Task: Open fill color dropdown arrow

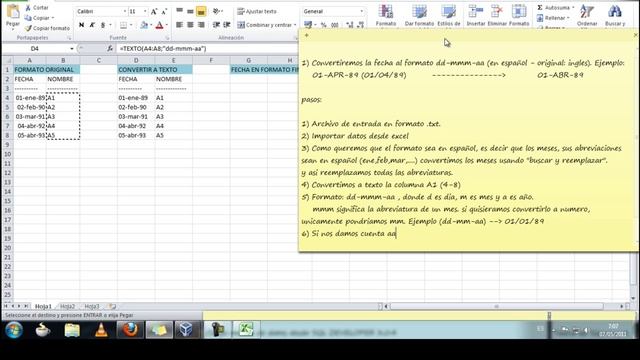Action: coord(151,25)
